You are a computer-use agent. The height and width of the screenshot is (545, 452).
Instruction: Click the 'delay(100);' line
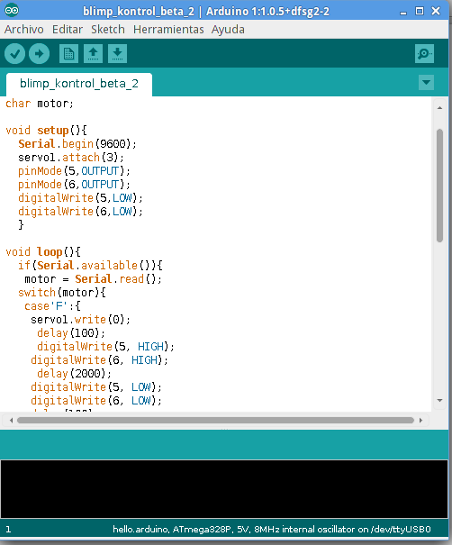71,333
